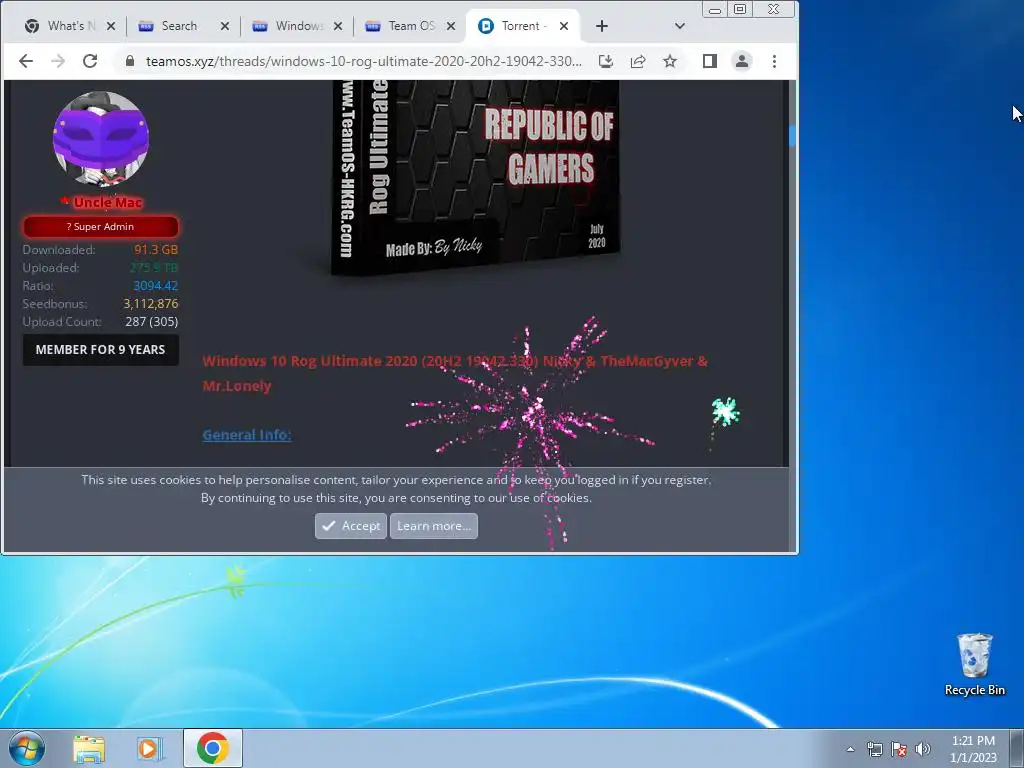This screenshot has width=1024, height=768.
Task: Click the Ratio 3094.42 value
Action: 155,285
